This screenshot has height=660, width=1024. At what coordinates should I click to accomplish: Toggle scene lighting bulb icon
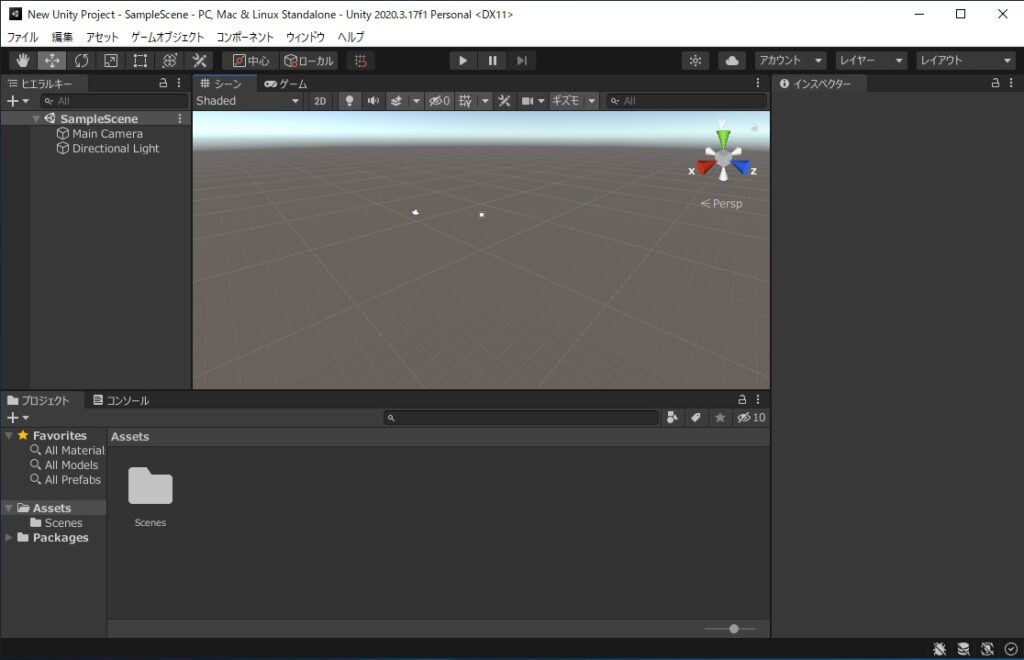click(x=349, y=101)
